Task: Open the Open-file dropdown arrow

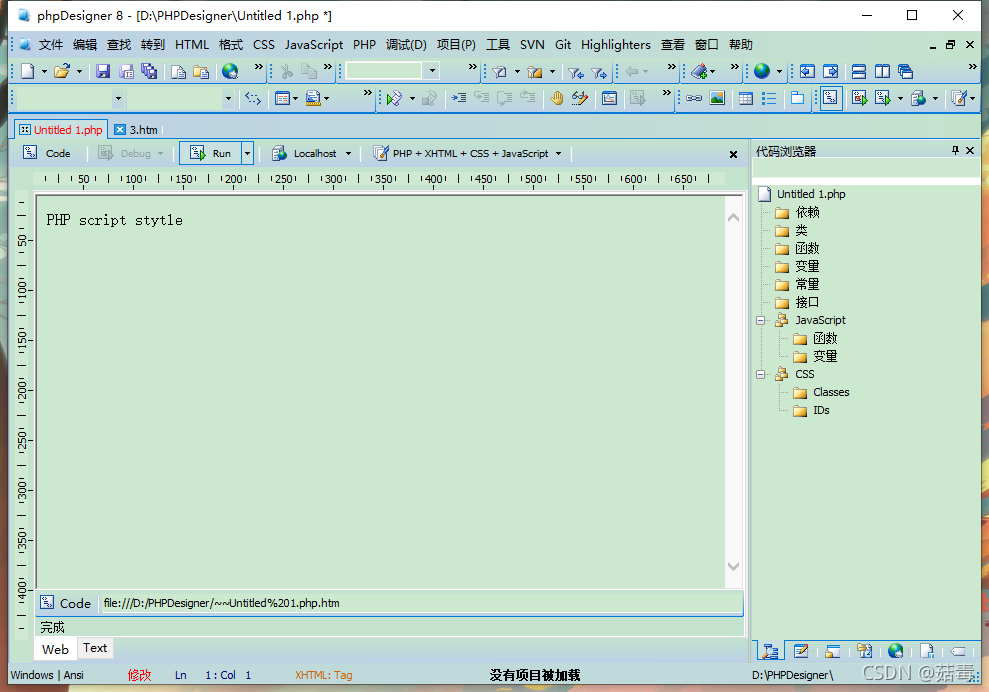Action: click(x=79, y=71)
